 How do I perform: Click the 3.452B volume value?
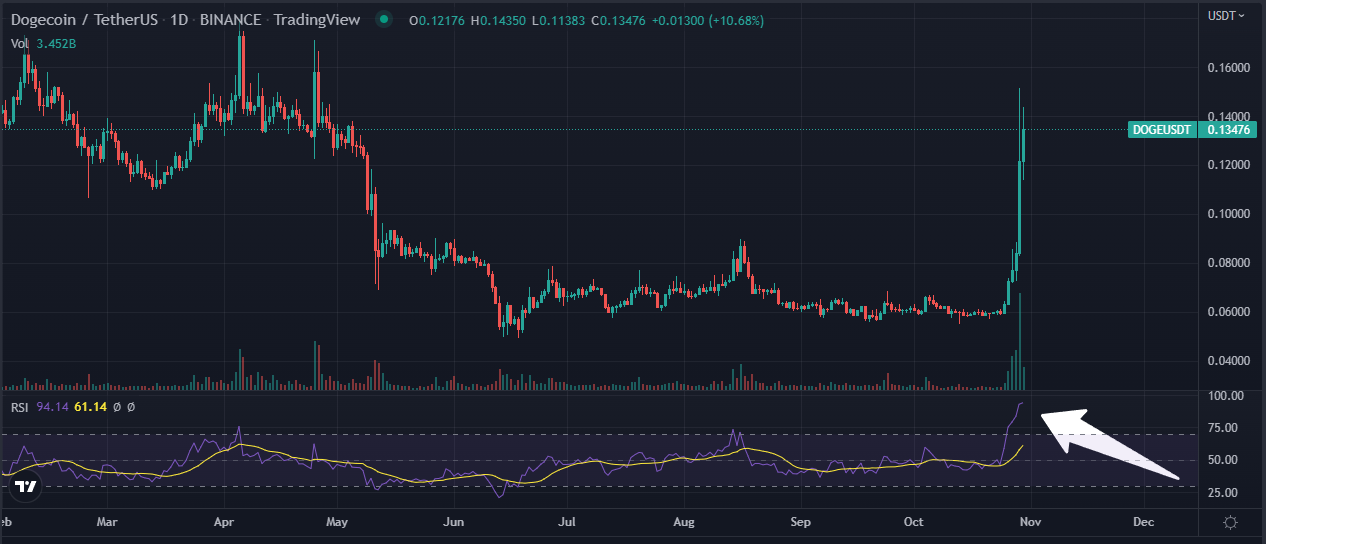pyautogui.click(x=56, y=43)
